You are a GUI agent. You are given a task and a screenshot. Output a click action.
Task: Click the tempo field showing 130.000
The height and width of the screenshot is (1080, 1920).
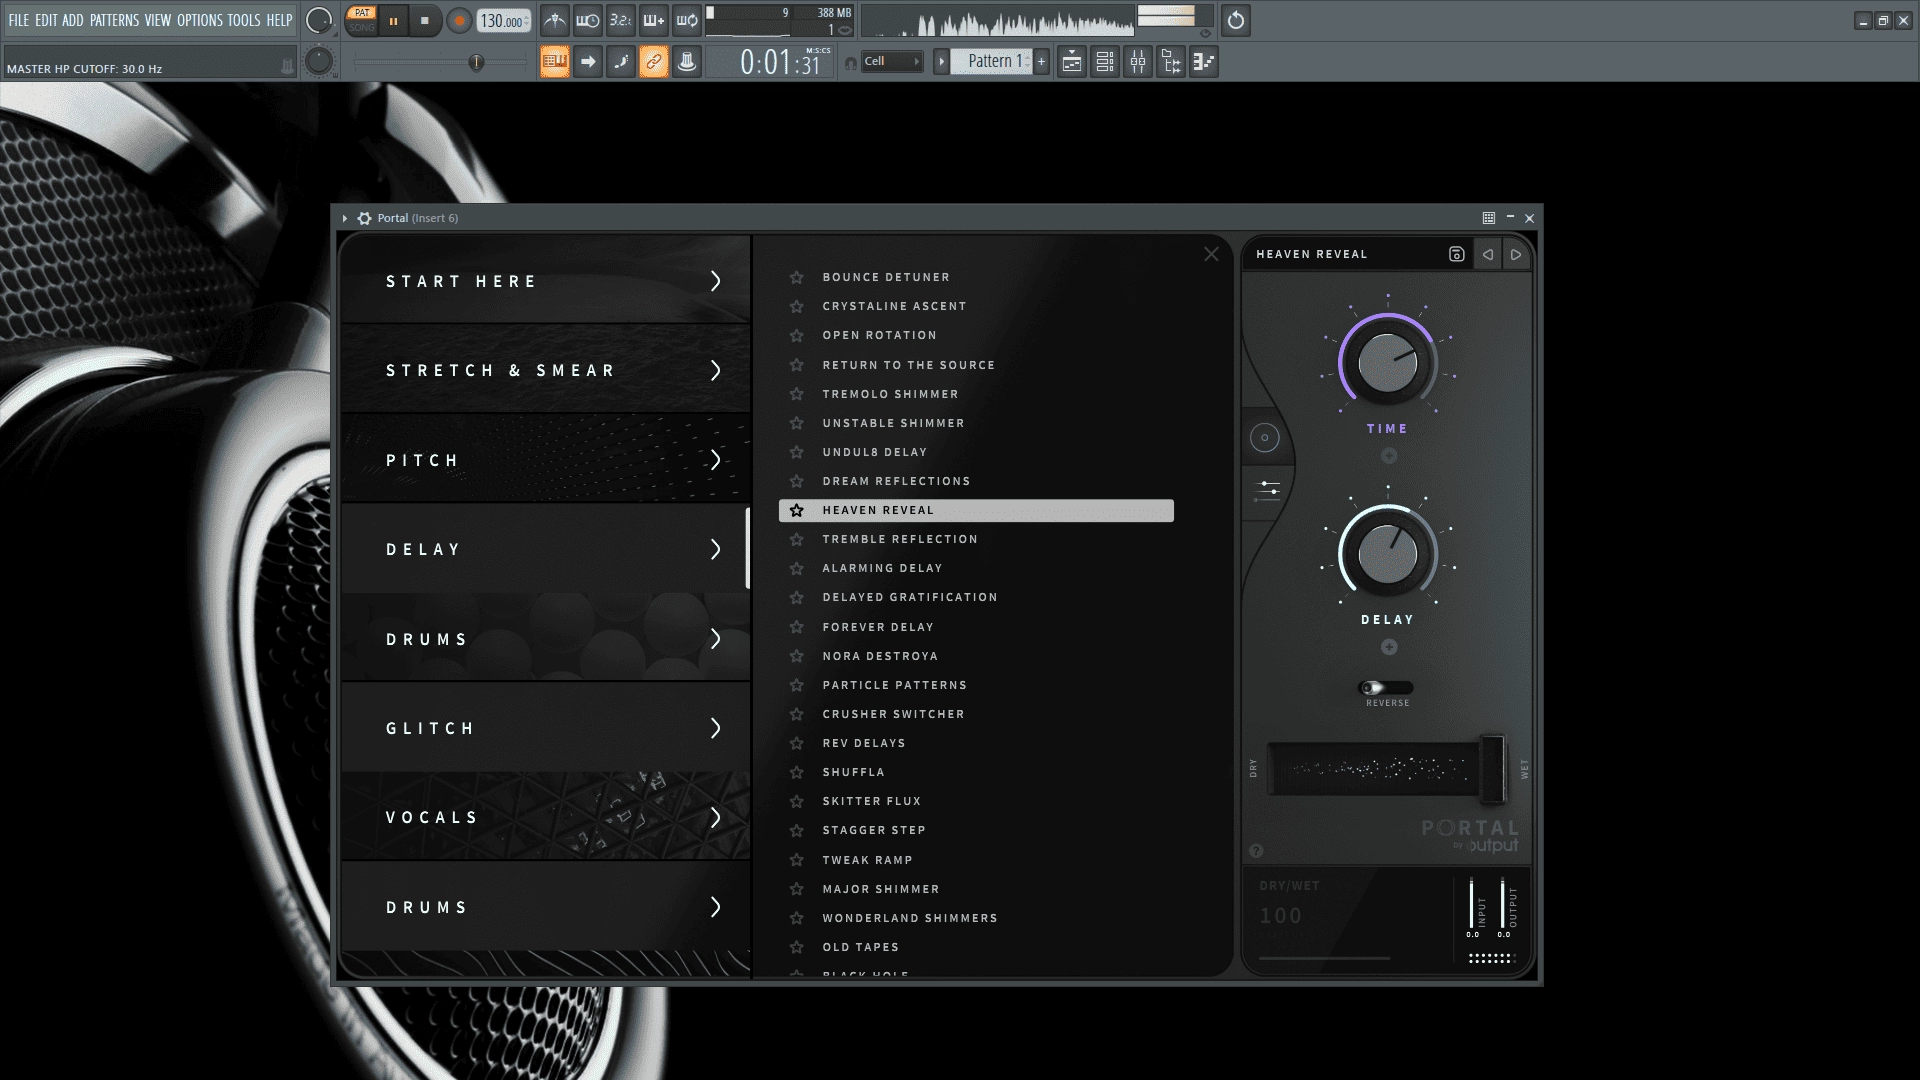(x=503, y=21)
